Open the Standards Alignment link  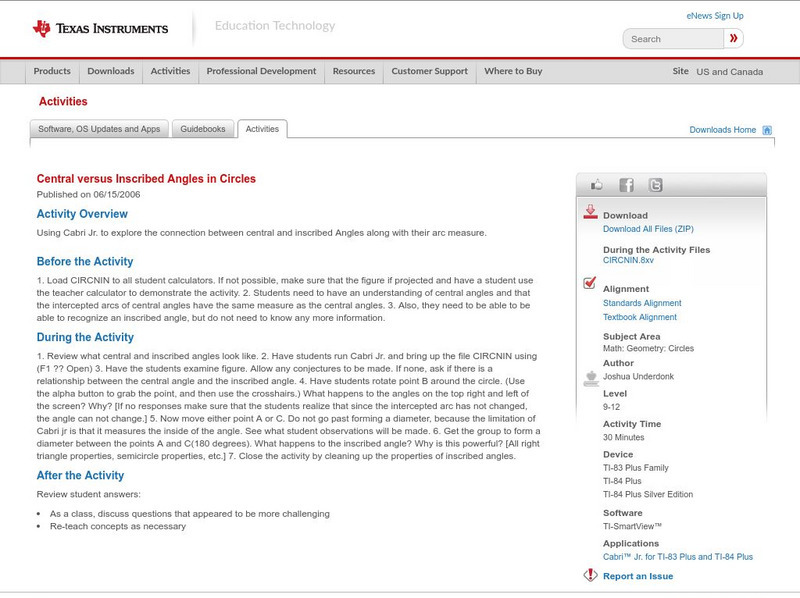click(x=642, y=303)
